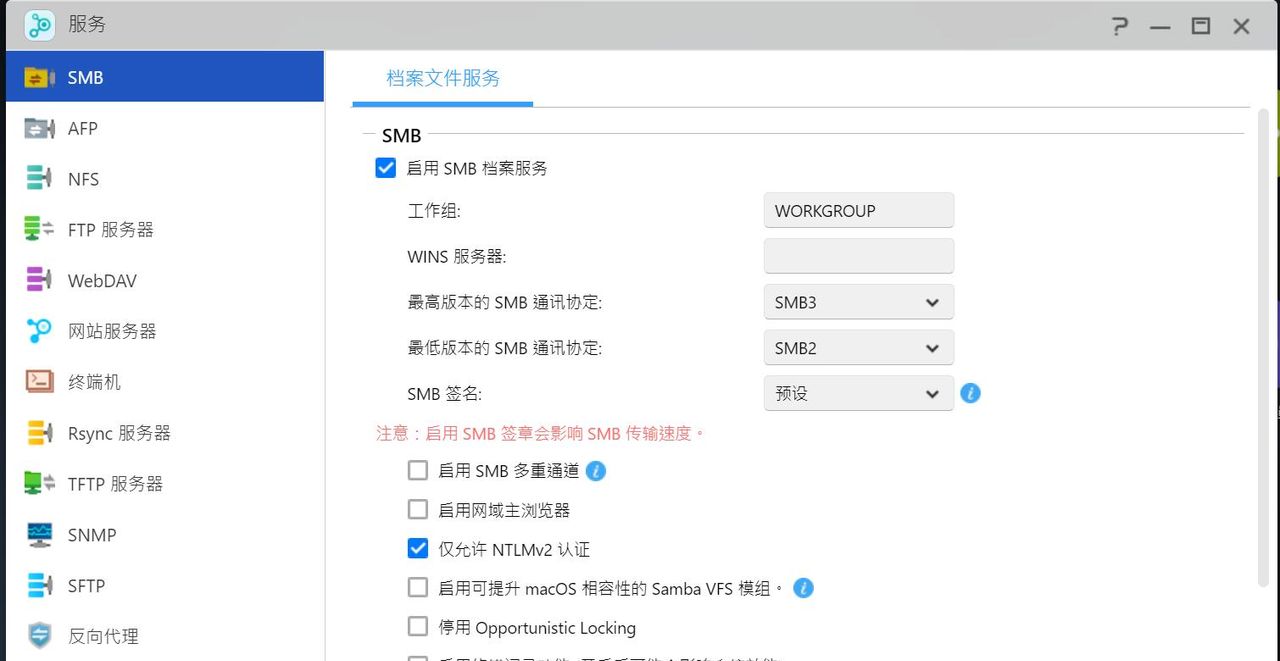Open SNMP settings
This screenshot has height=661, width=1280.
point(165,535)
